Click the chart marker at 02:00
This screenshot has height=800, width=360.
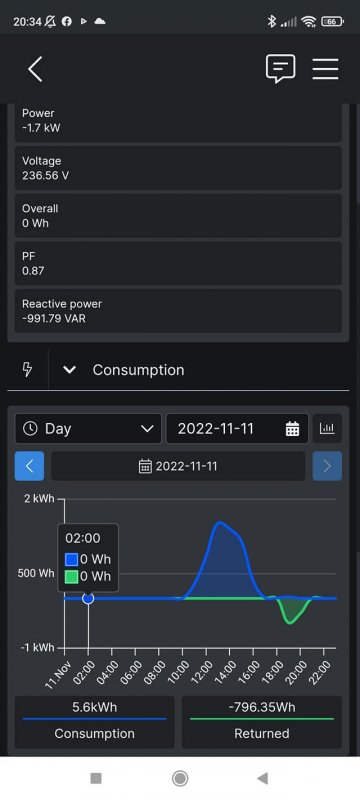point(88,598)
